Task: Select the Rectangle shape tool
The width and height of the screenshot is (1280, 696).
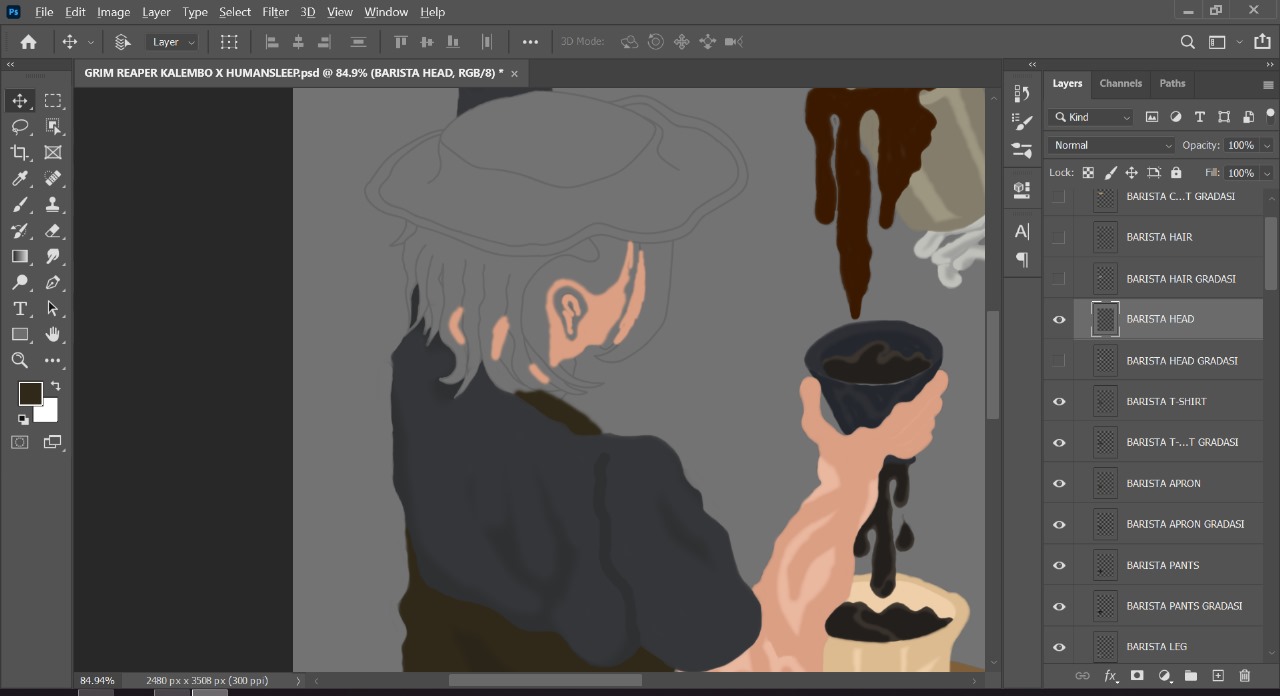Action: [x=20, y=335]
